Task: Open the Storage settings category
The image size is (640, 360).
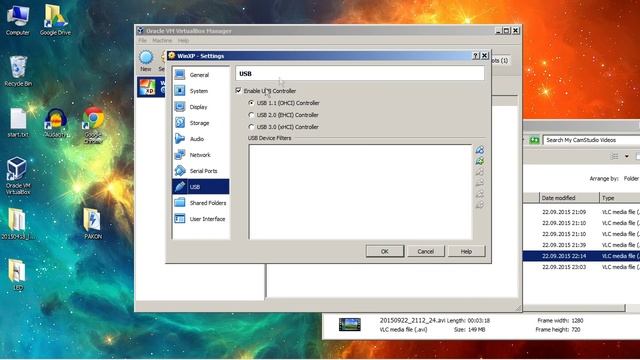Action: click(200, 123)
